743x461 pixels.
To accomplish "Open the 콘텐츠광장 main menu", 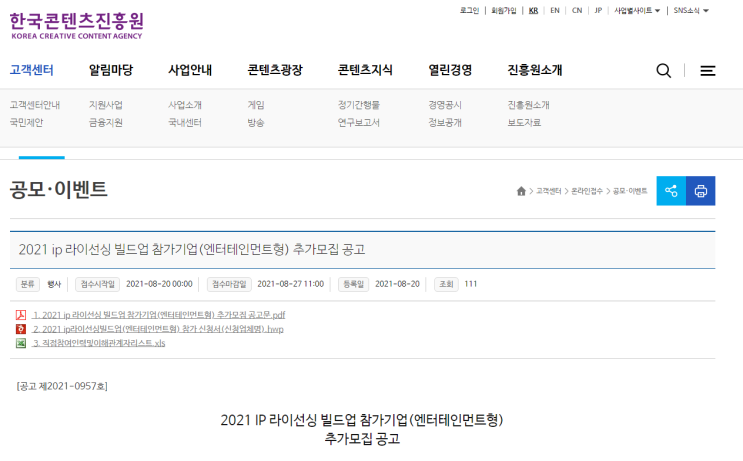I will pos(275,70).
